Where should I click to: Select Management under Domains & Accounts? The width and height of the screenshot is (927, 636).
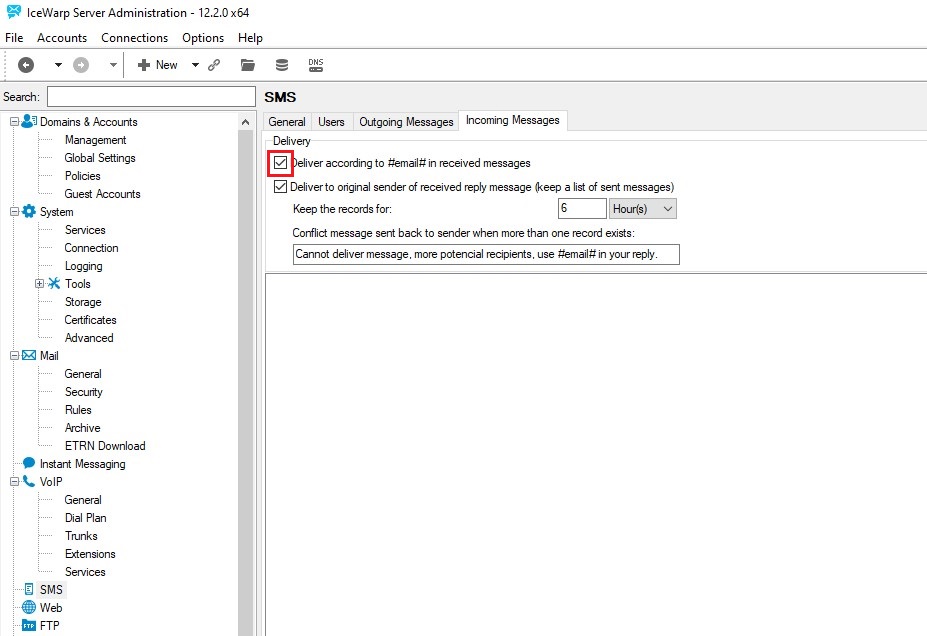(x=95, y=140)
